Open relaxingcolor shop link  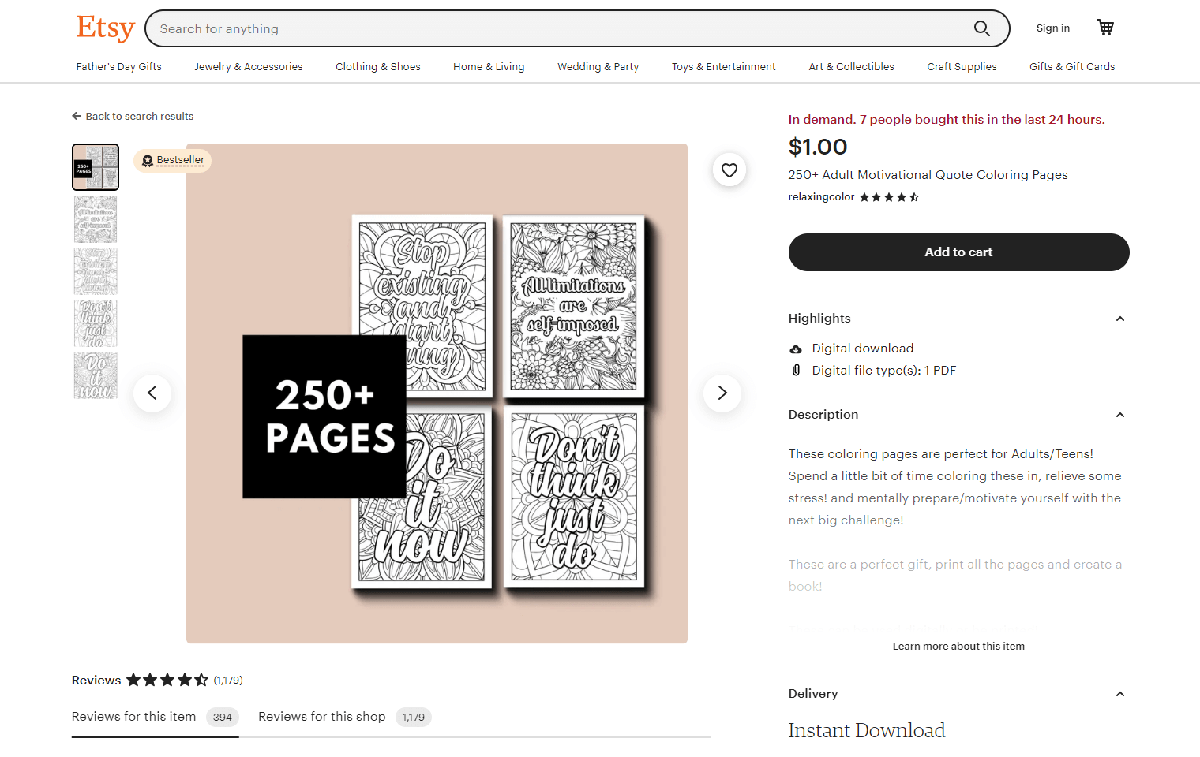coord(821,198)
